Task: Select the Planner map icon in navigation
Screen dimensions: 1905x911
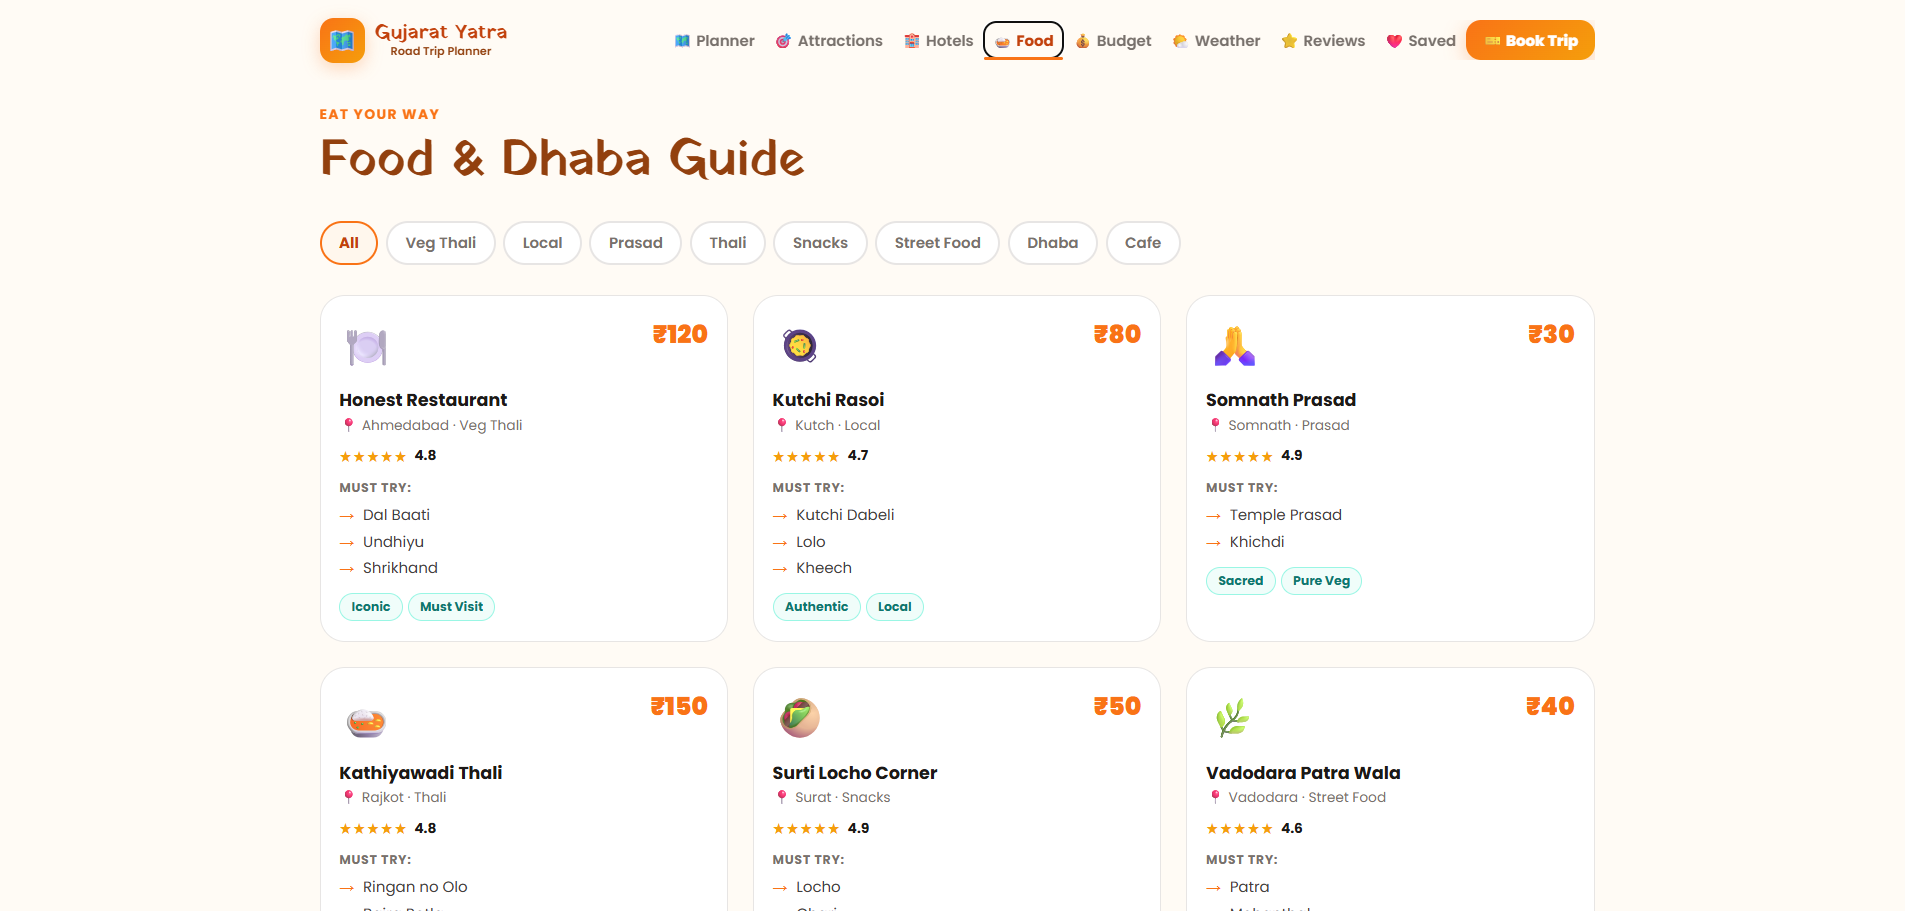Action: pos(681,40)
